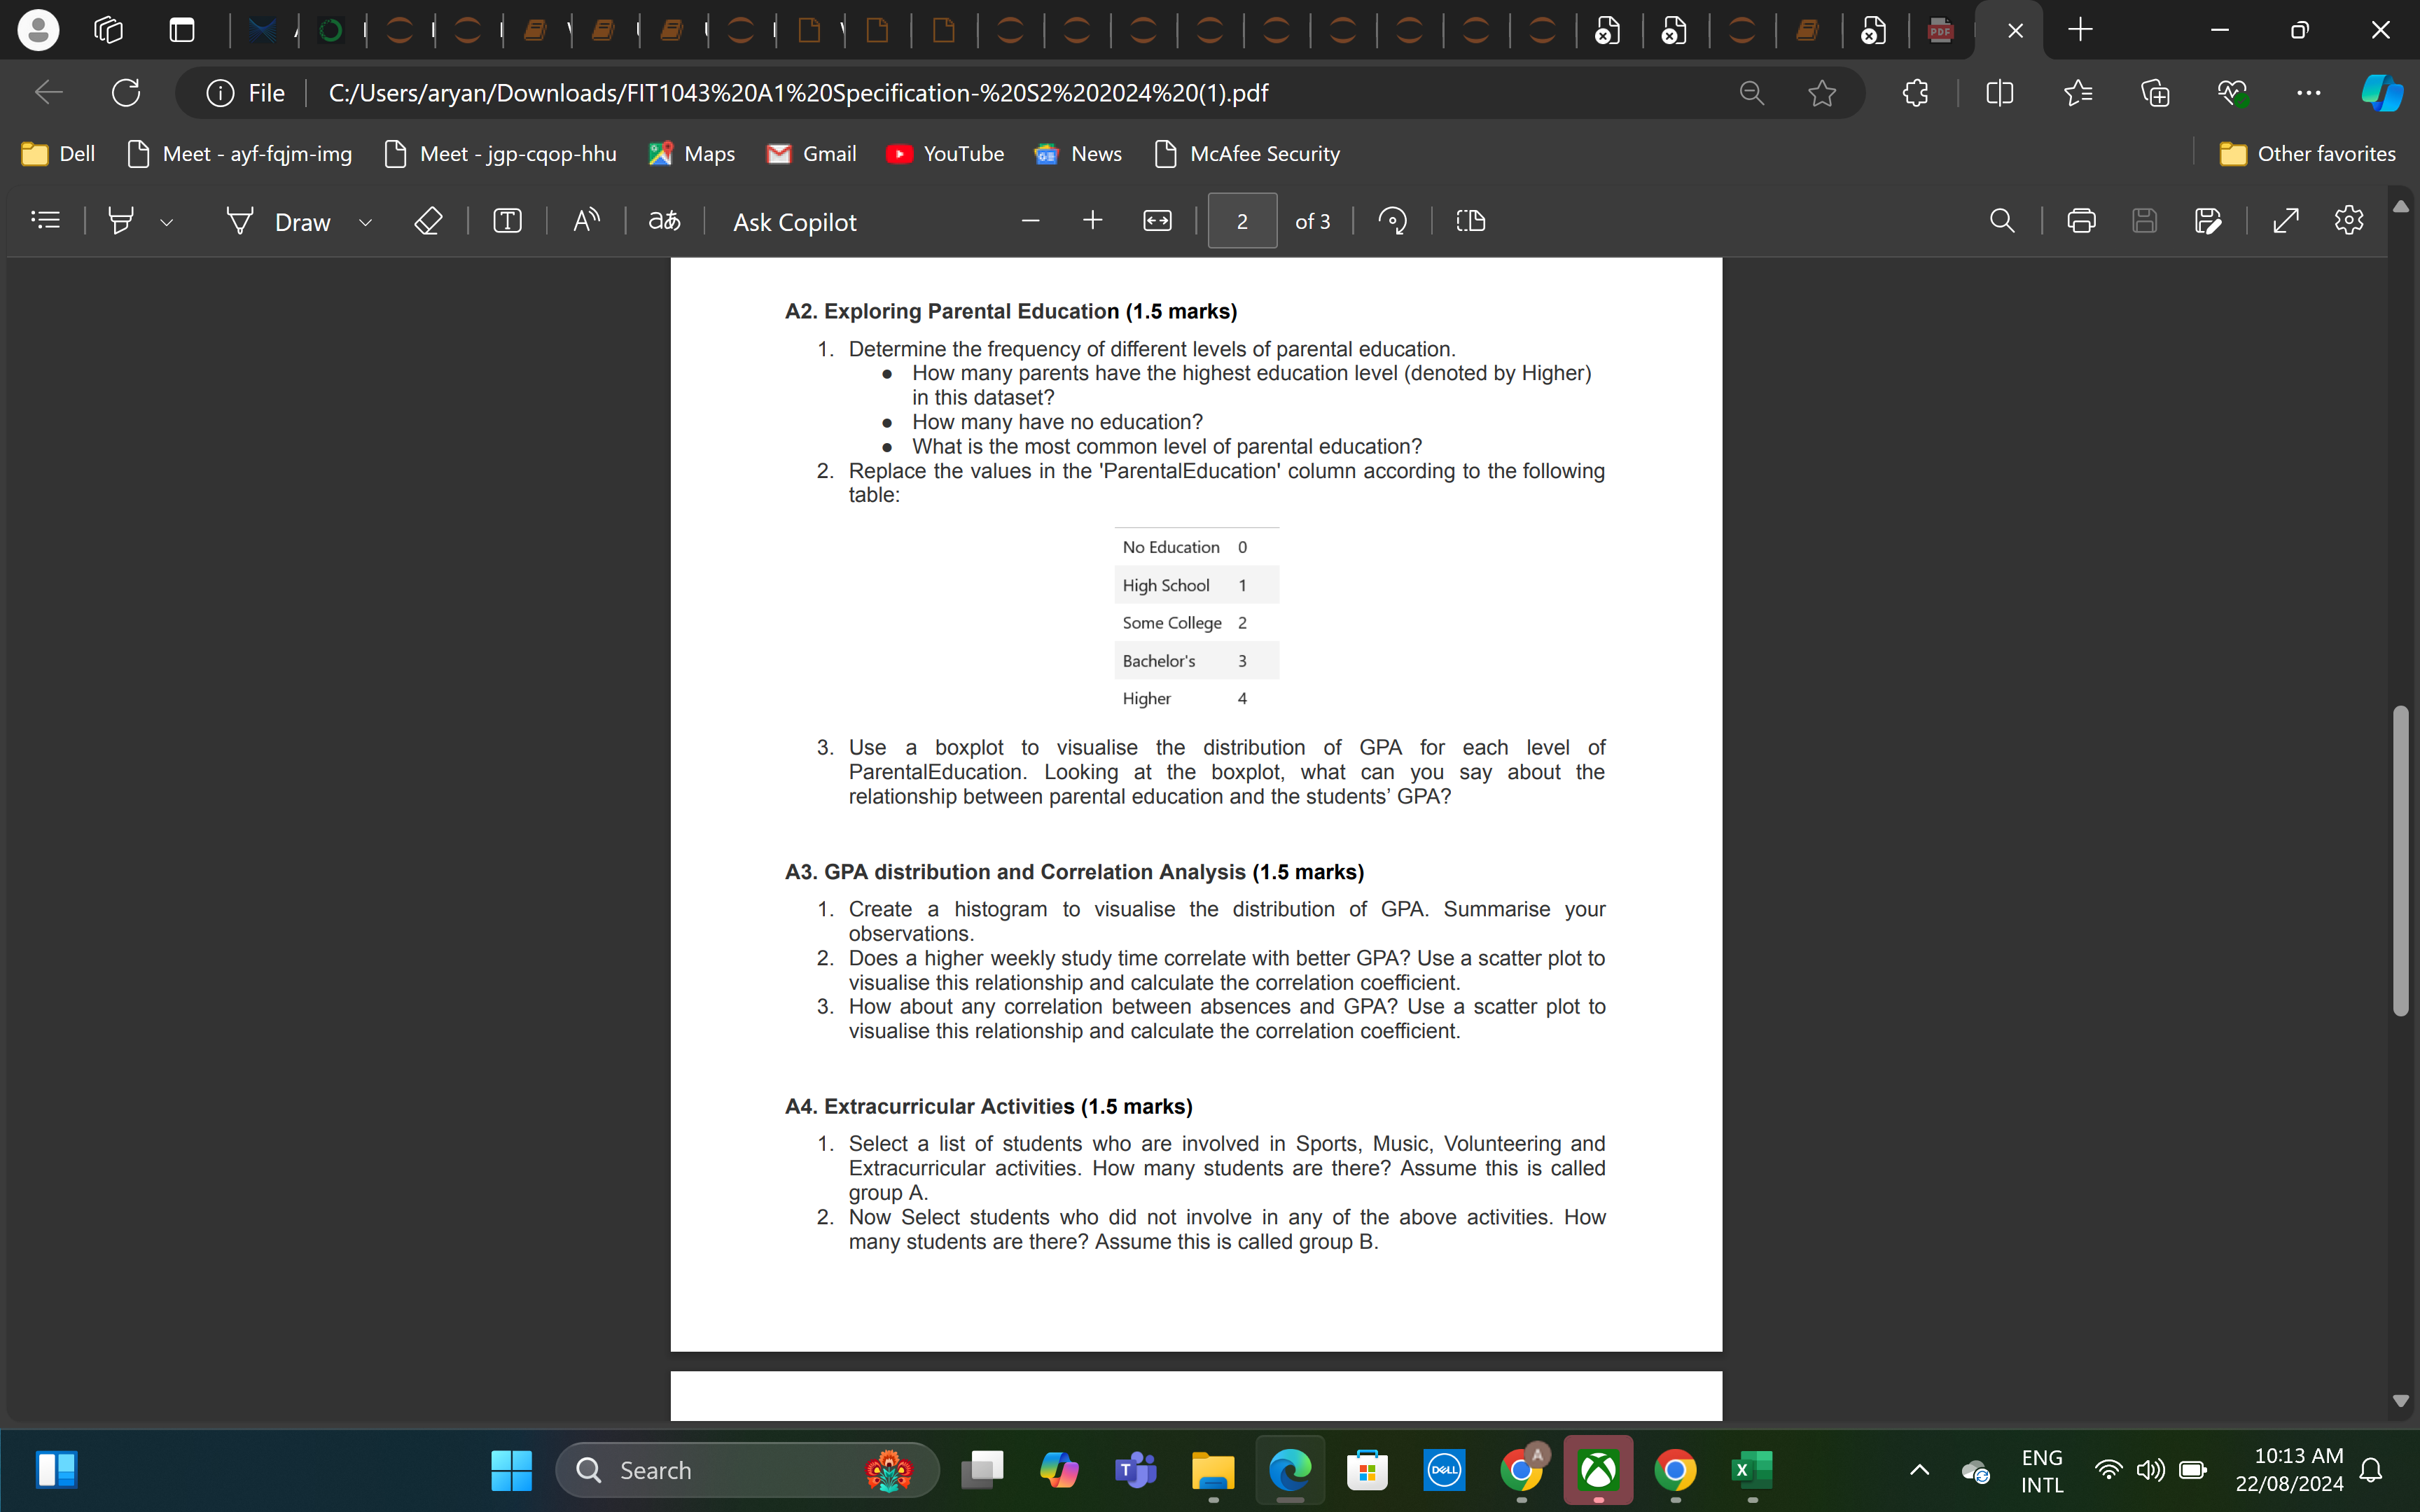Select the Eraser tool
The height and width of the screenshot is (1512, 2420).
tap(428, 220)
